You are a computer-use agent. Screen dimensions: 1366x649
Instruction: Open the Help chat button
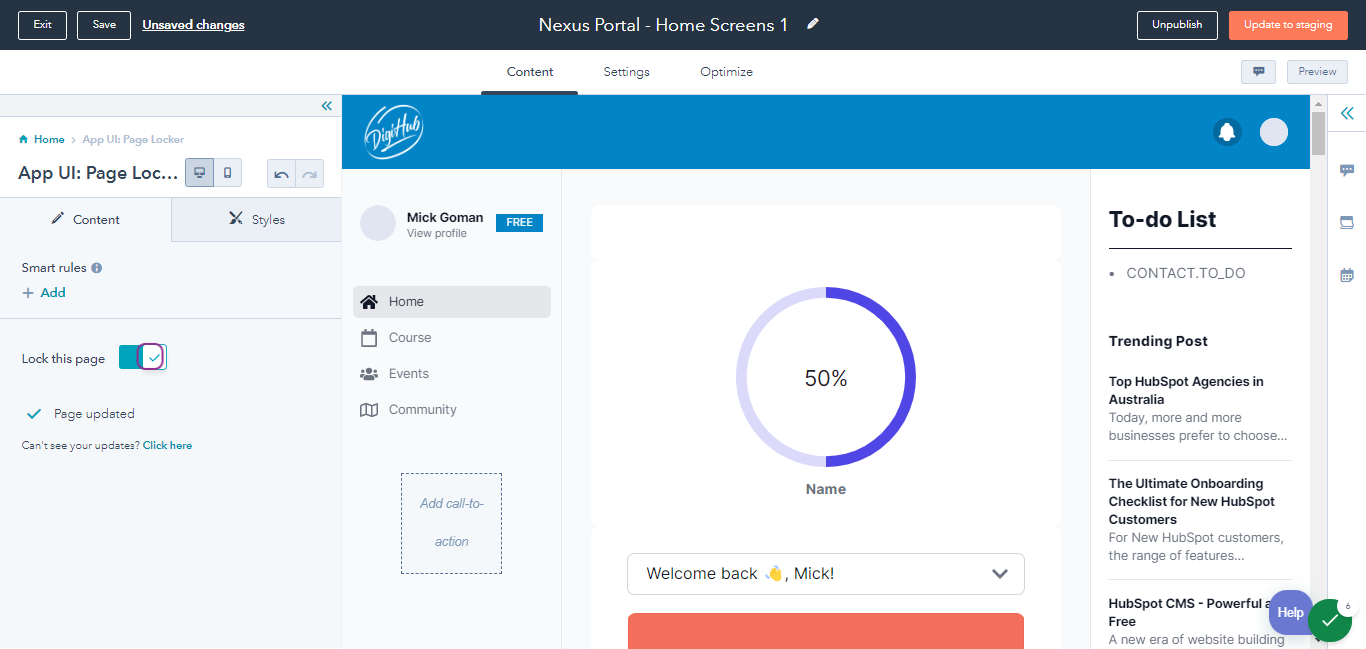tap(1290, 612)
